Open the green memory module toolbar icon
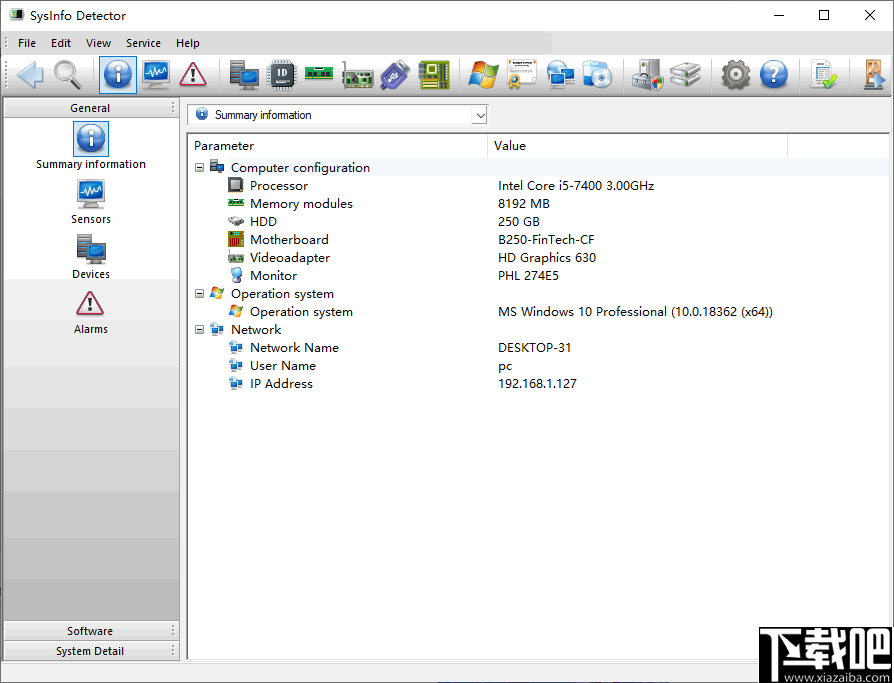 coord(319,73)
